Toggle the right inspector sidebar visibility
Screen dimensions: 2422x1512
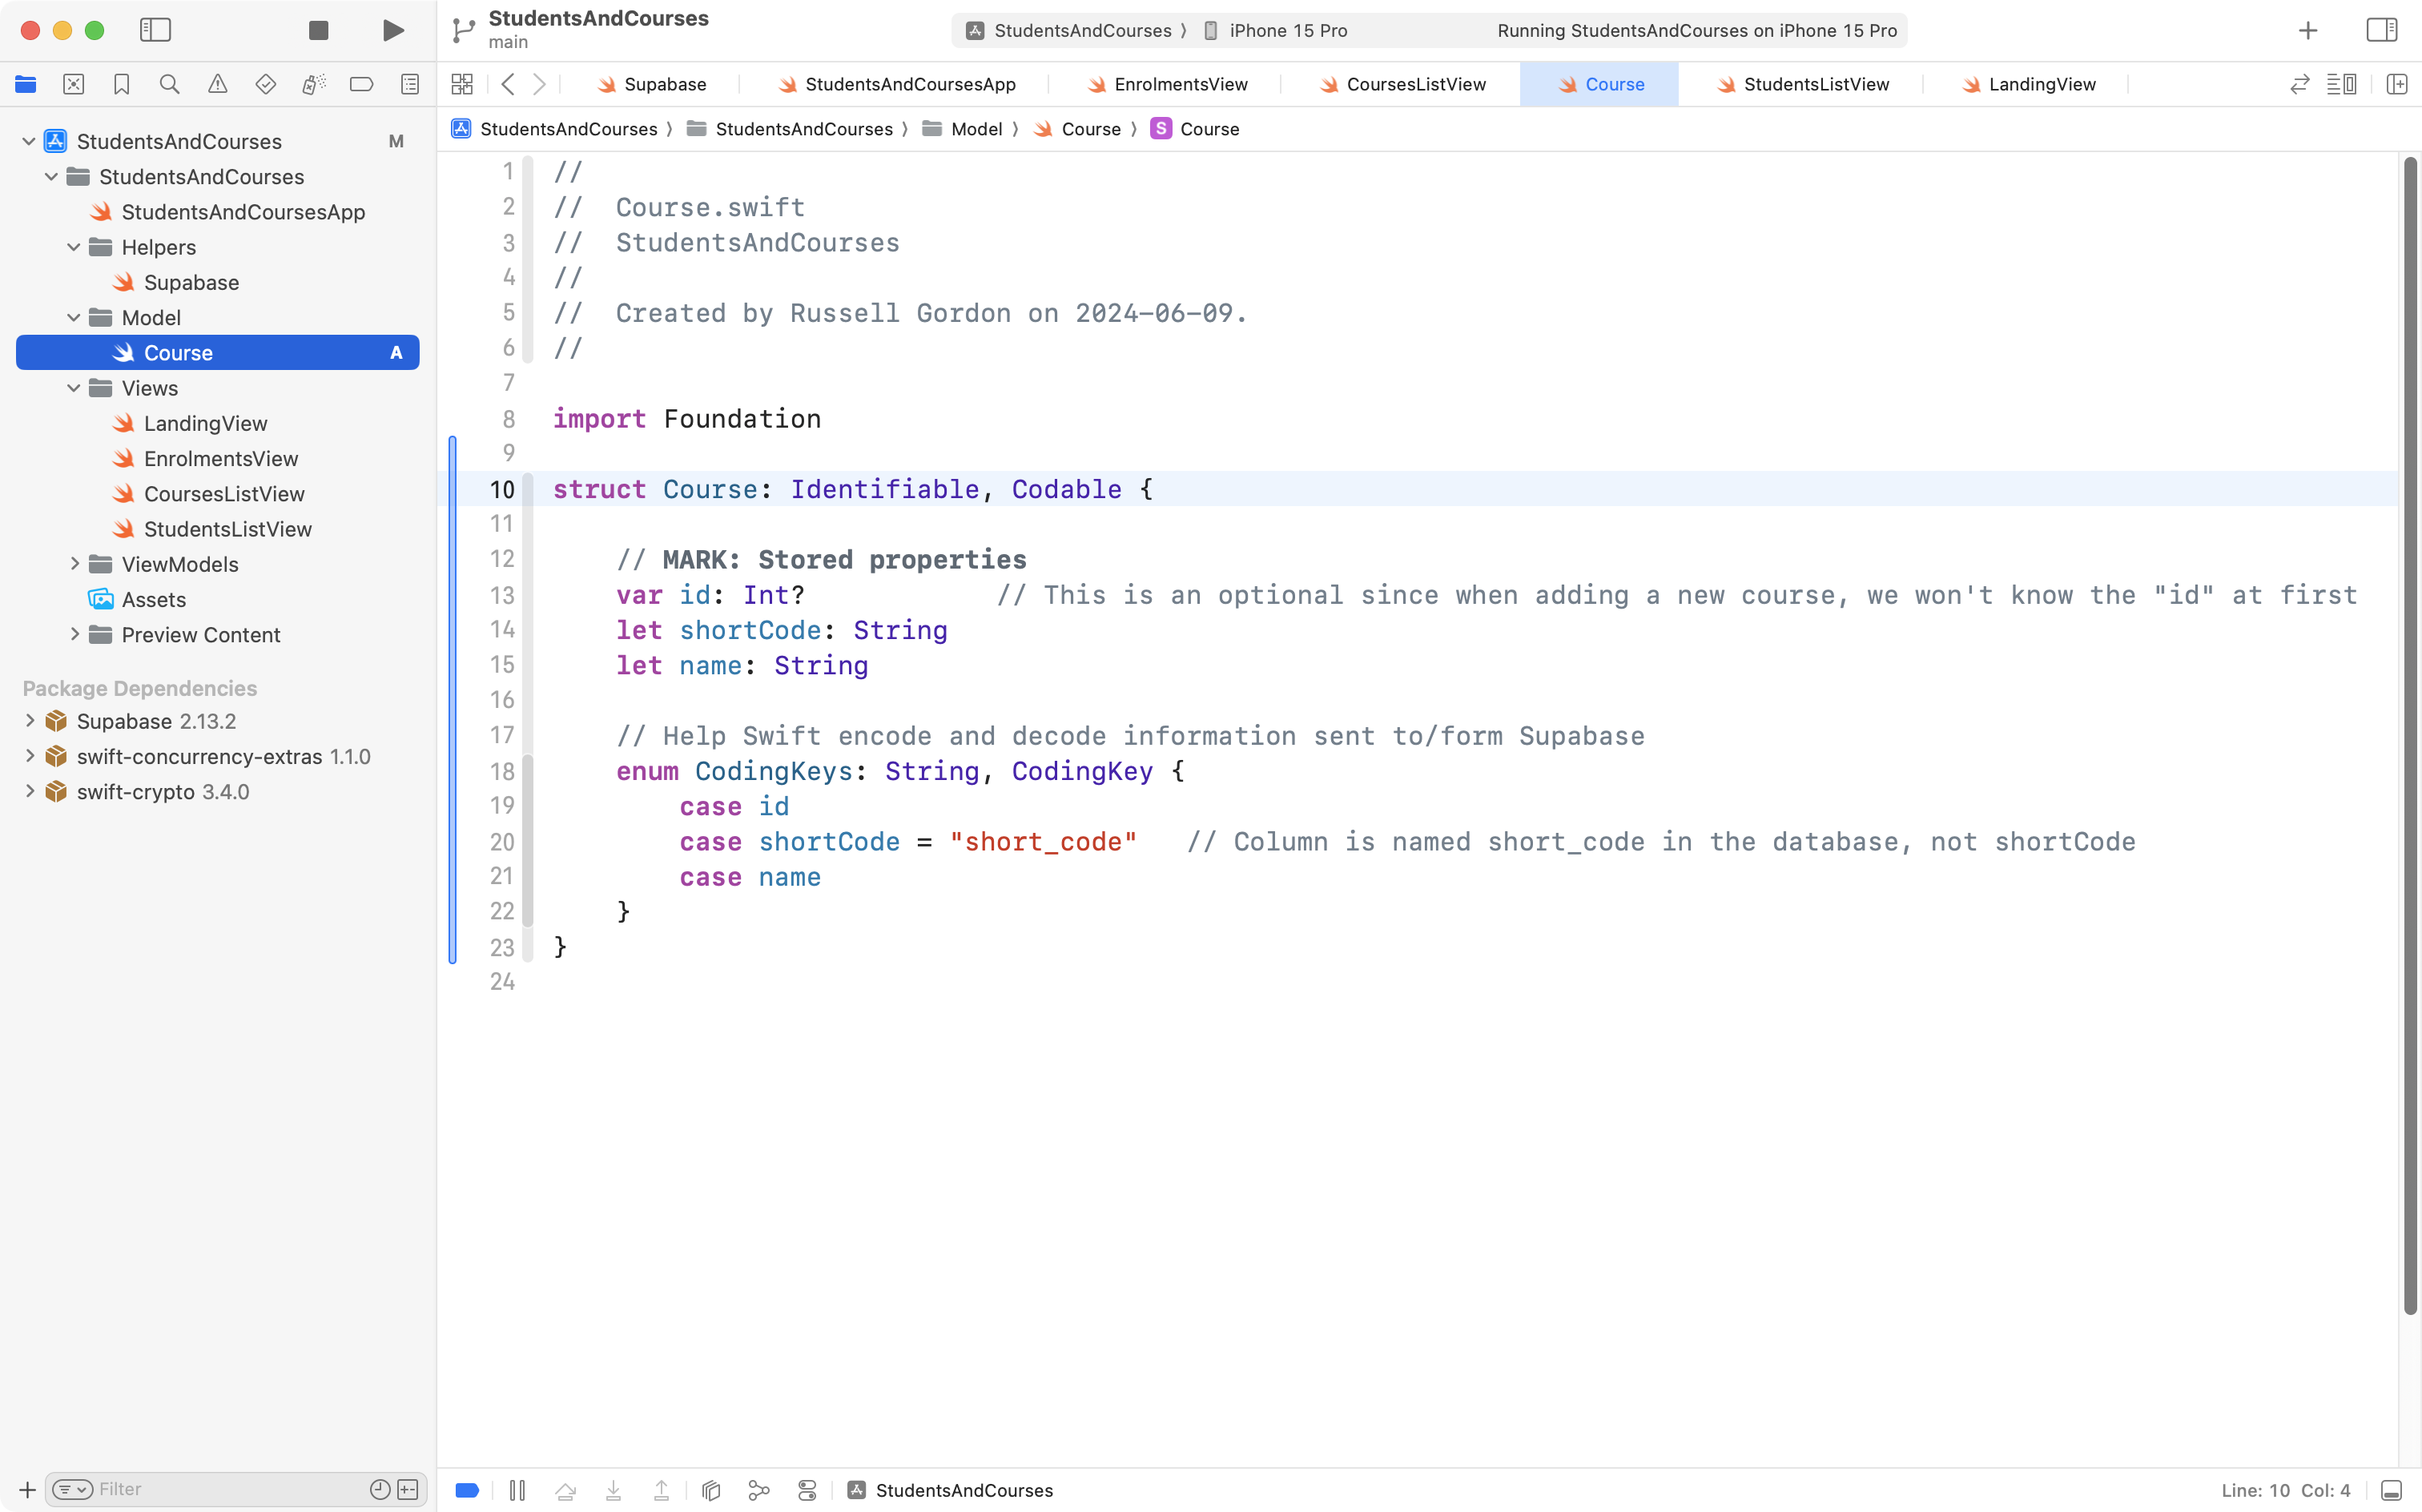(2381, 30)
